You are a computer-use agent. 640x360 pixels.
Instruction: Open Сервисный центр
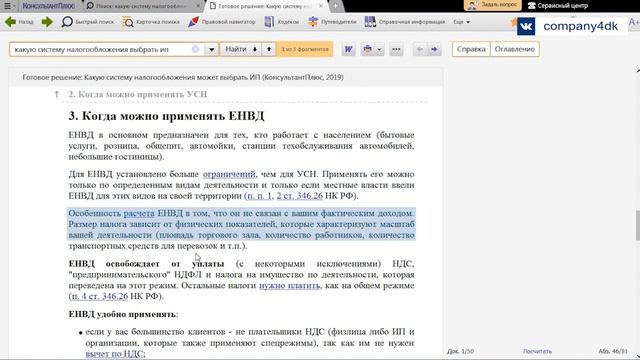point(558,6)
